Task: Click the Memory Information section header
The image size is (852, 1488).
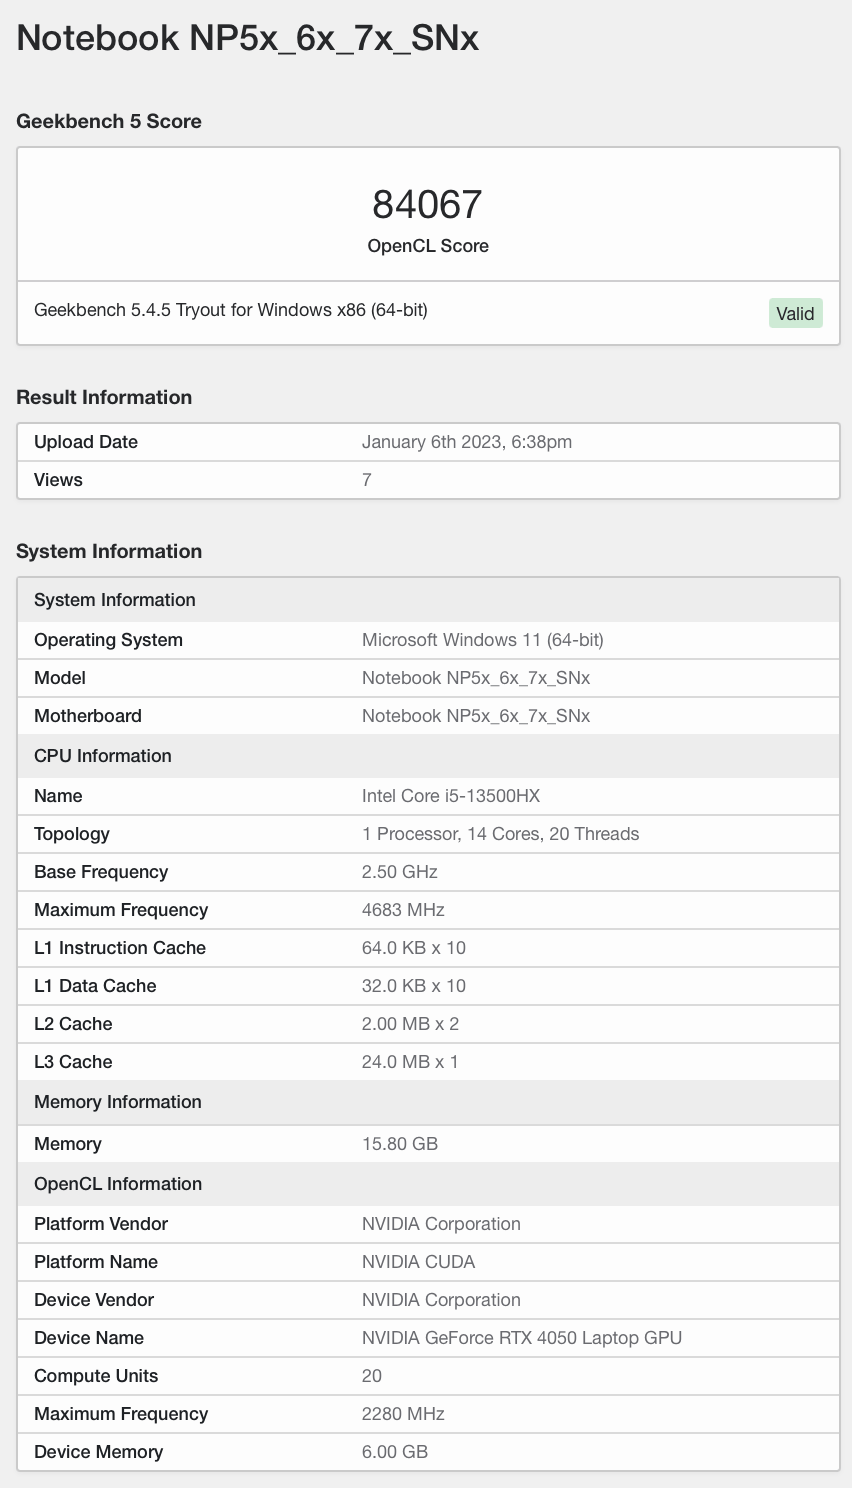Action: [118, 1102]
